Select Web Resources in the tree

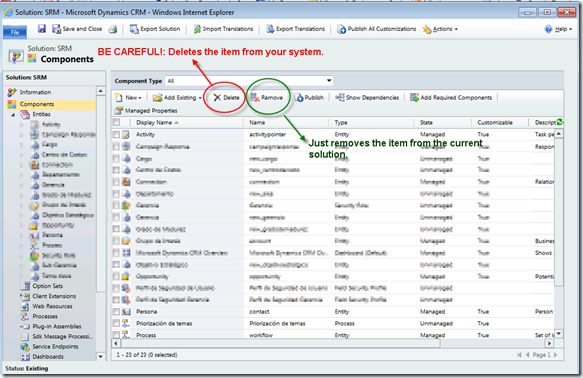click(52, 306)
